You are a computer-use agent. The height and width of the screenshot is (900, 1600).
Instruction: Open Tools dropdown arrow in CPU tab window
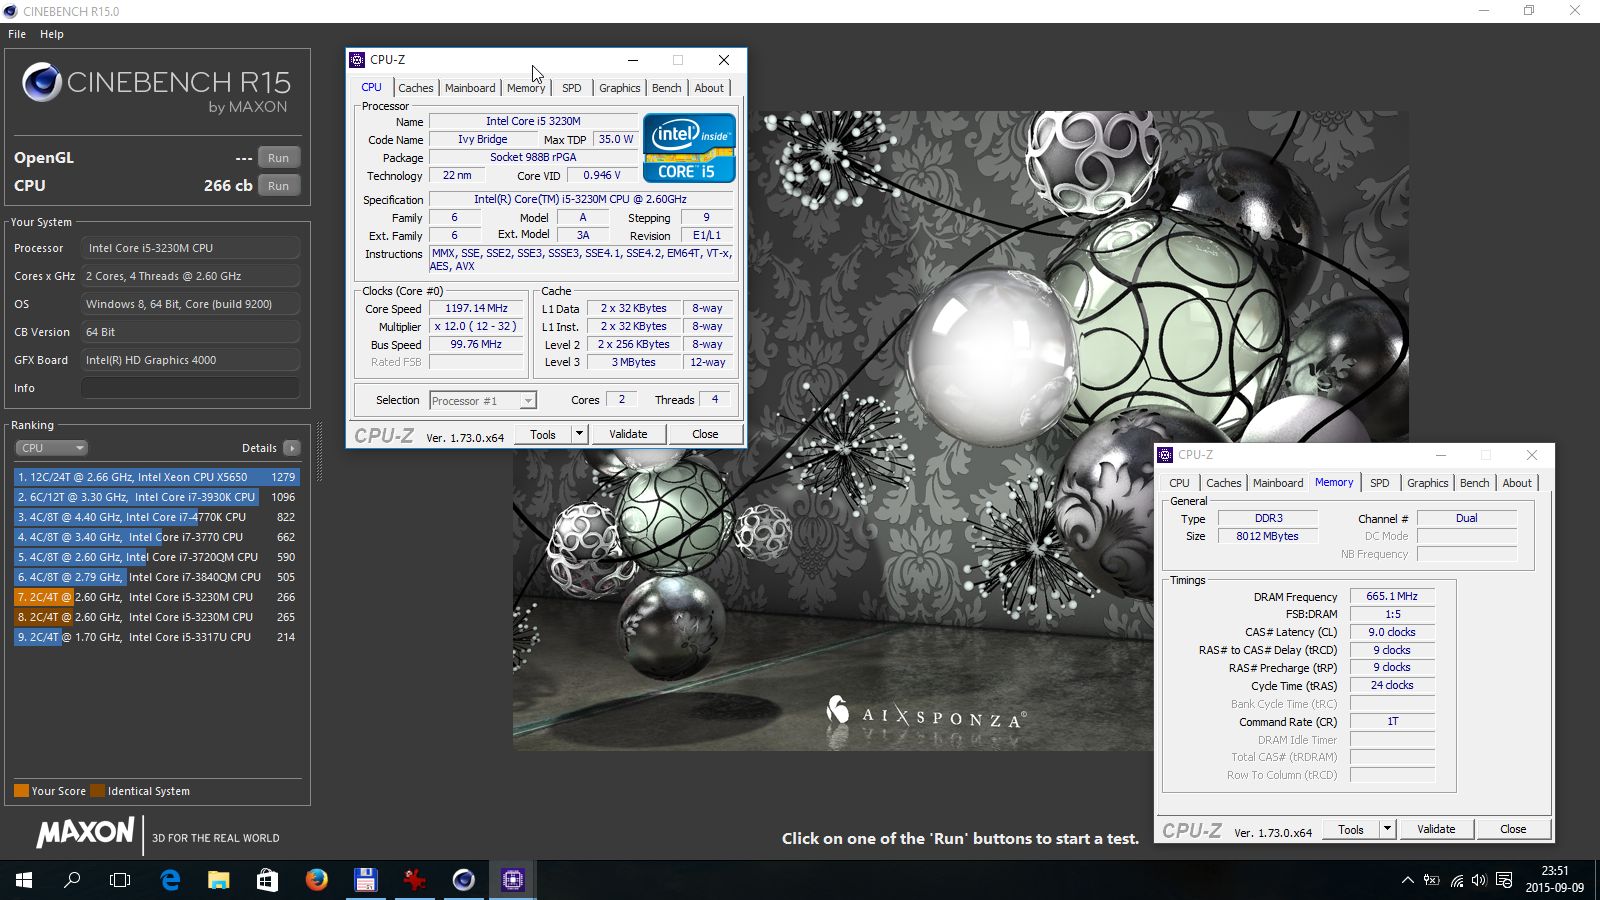point(579,434)
